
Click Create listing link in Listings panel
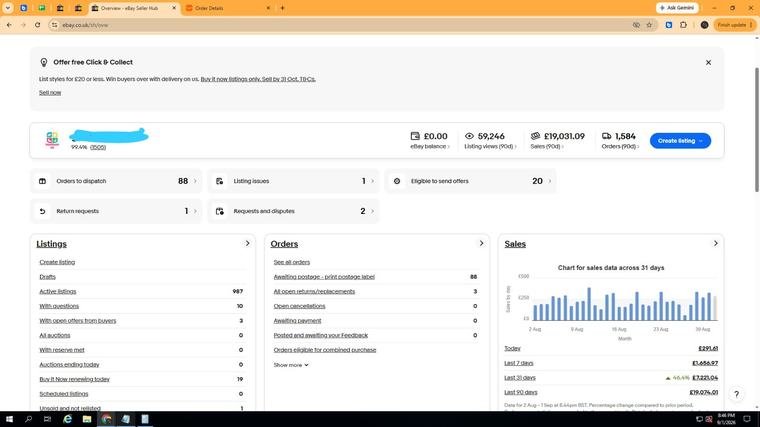pyautogui.click(x=57, y=262)
